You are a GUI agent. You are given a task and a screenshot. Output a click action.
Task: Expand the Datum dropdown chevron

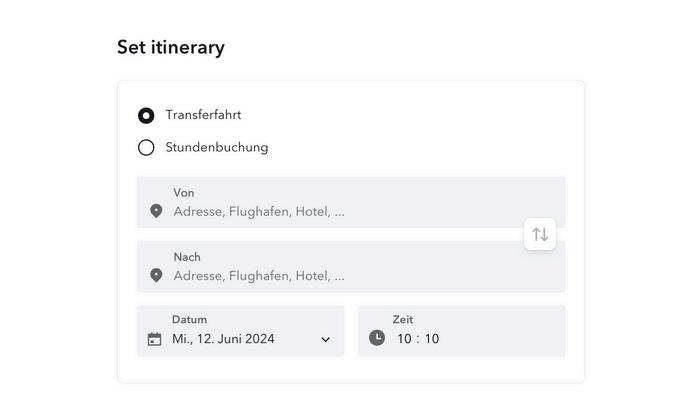pyautogui.click(x=325, y=339)
